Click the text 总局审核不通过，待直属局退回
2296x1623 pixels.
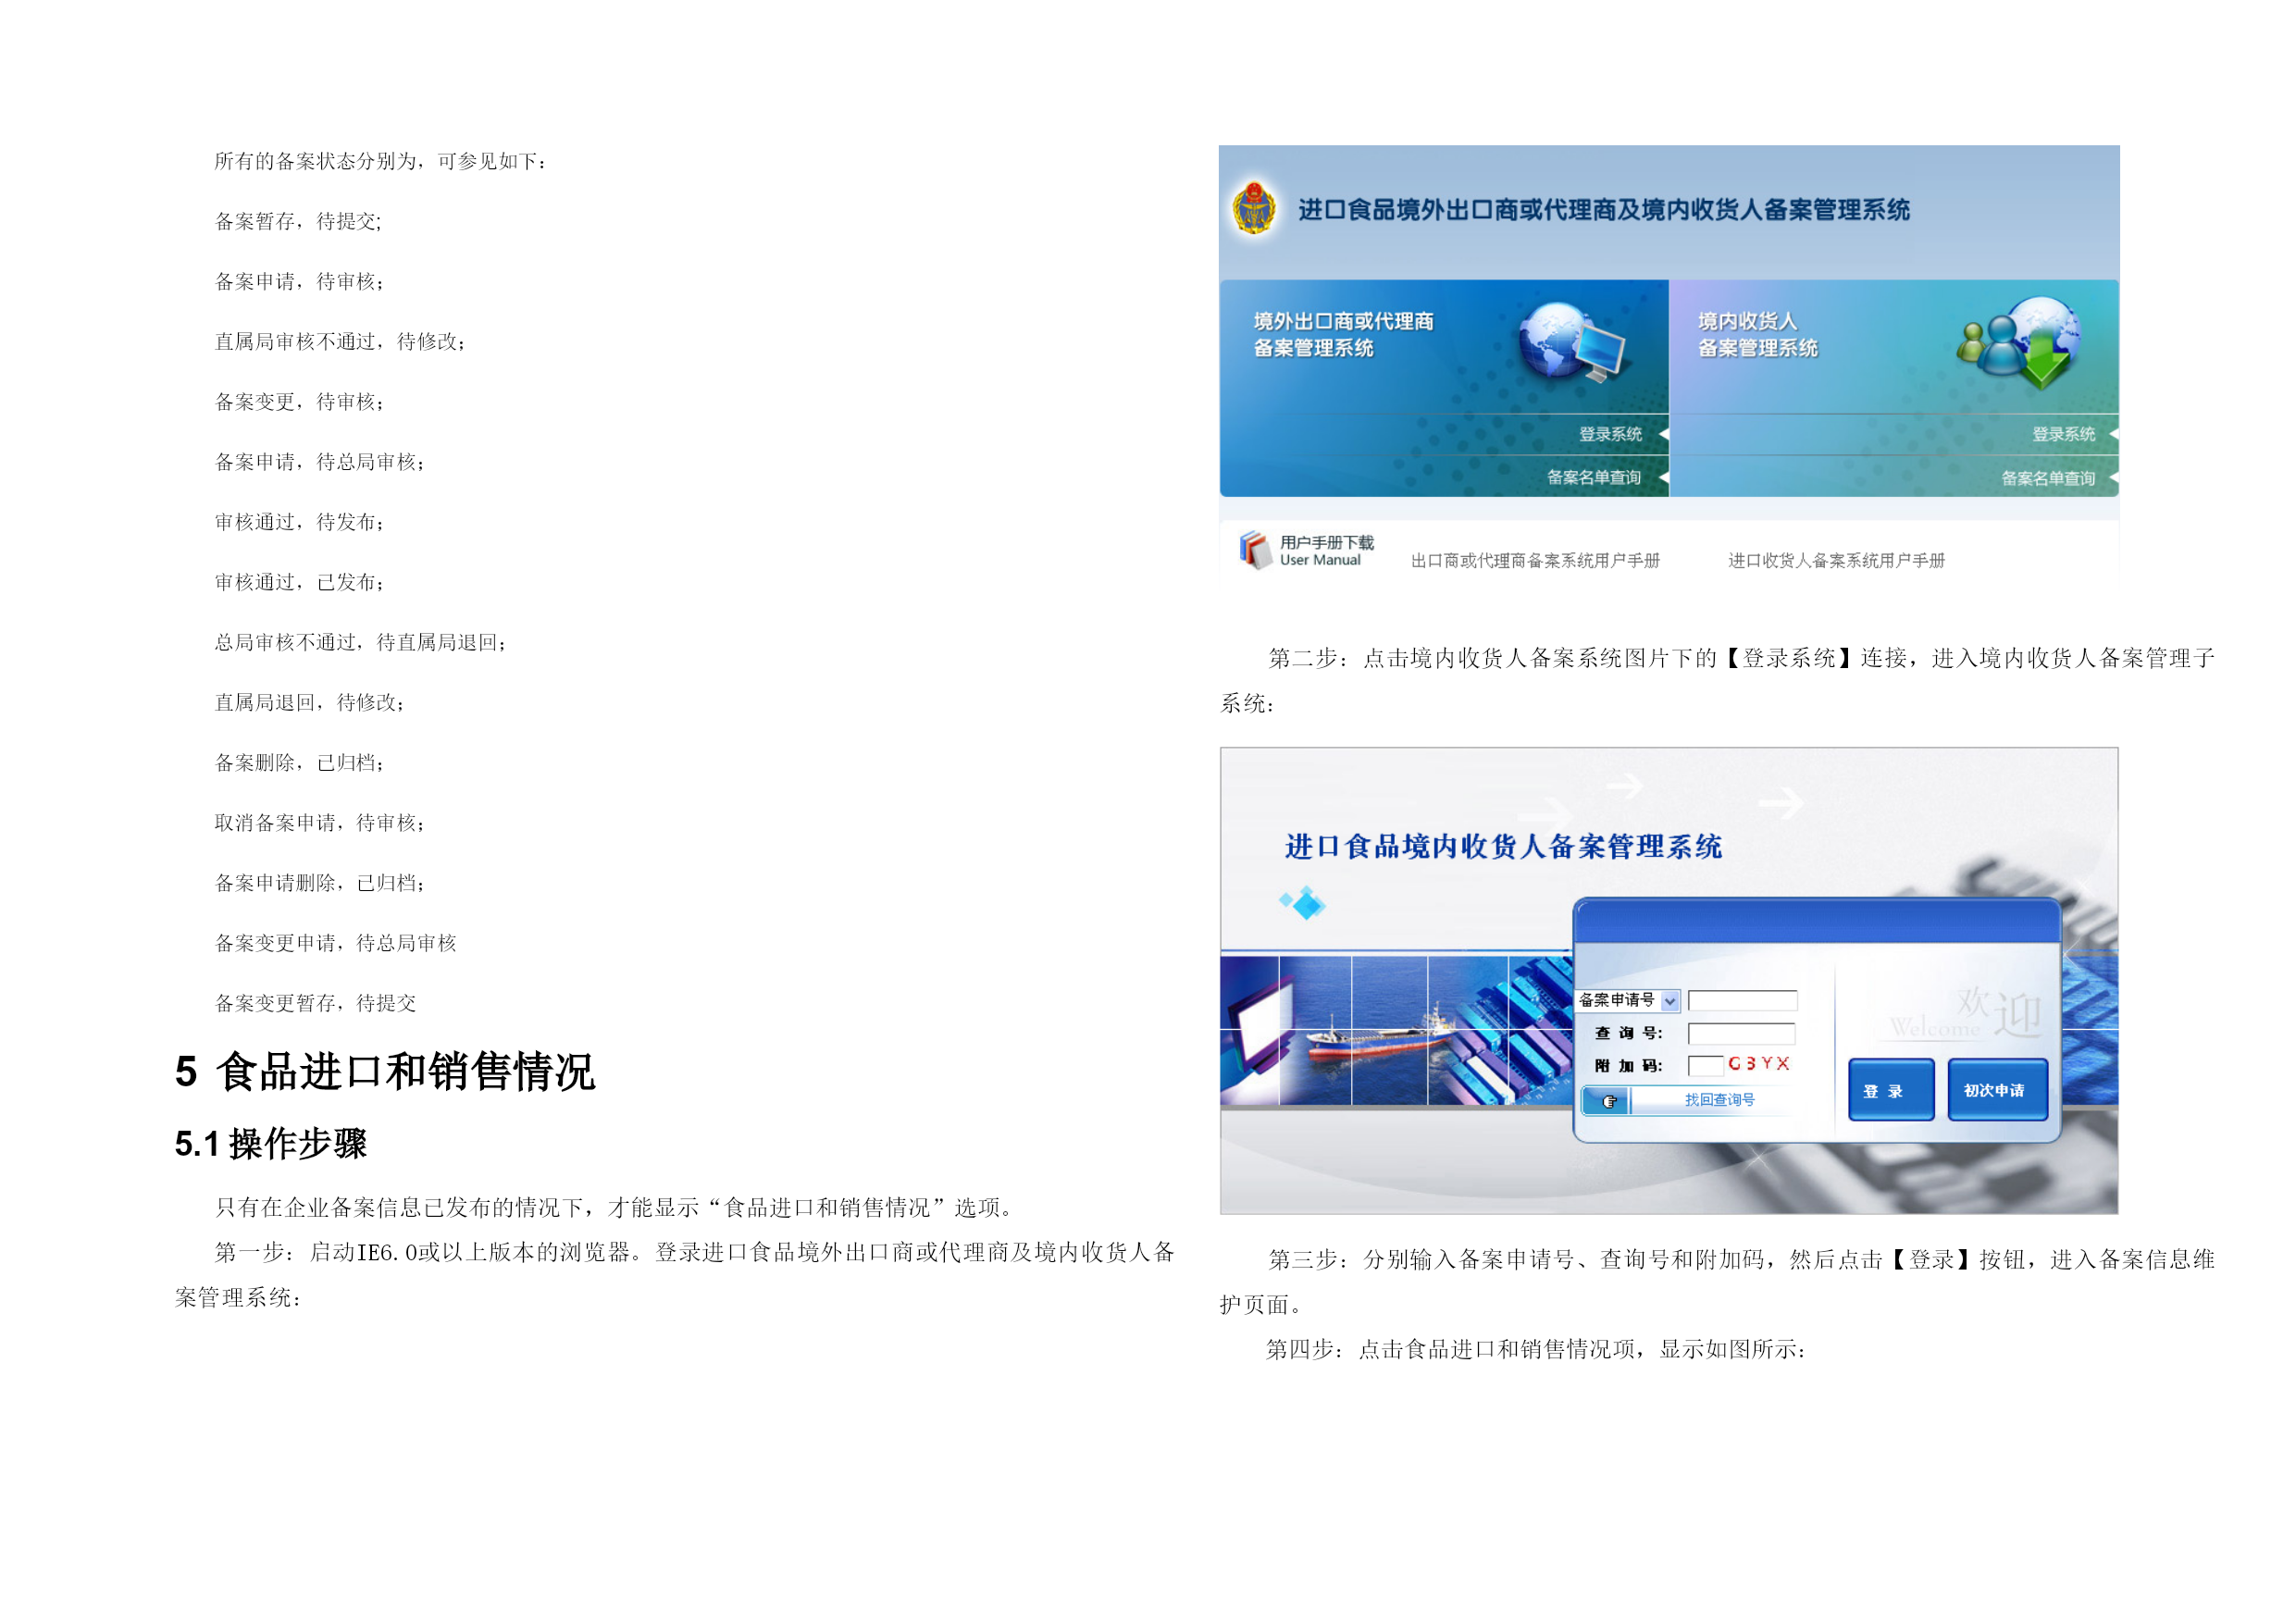click(x=360, y=642)
